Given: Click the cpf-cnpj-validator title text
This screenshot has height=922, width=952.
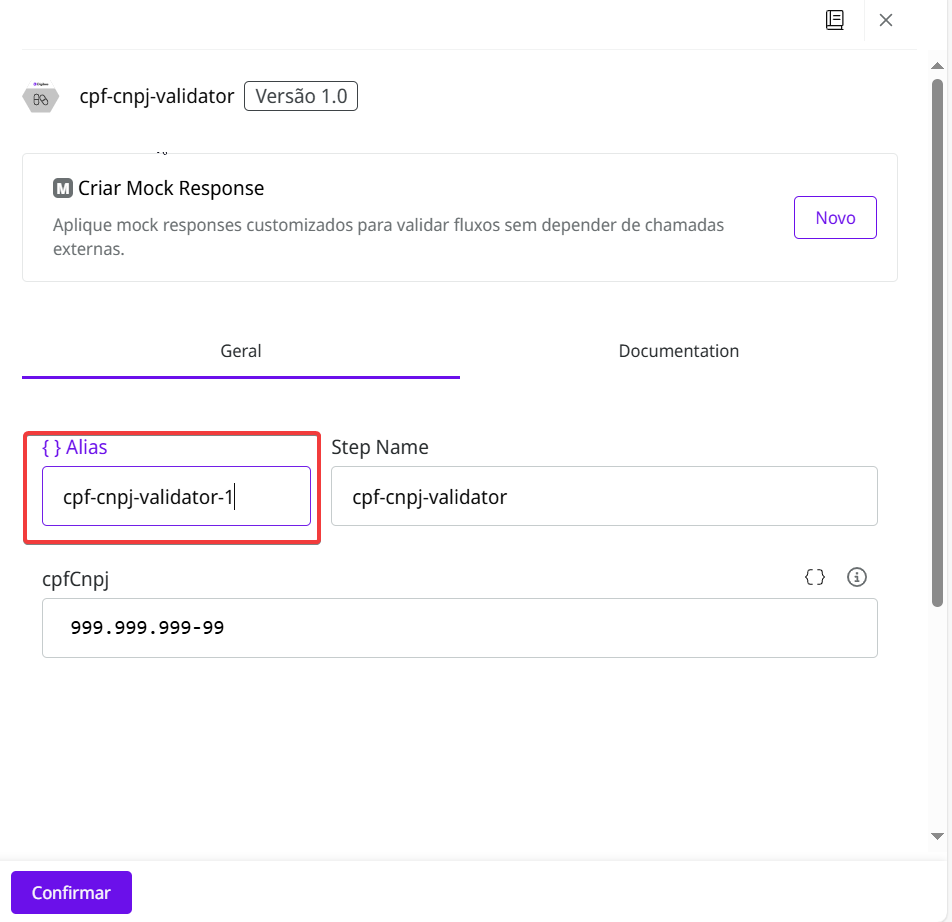Looking at the screenshot, I should pos(157,97).
